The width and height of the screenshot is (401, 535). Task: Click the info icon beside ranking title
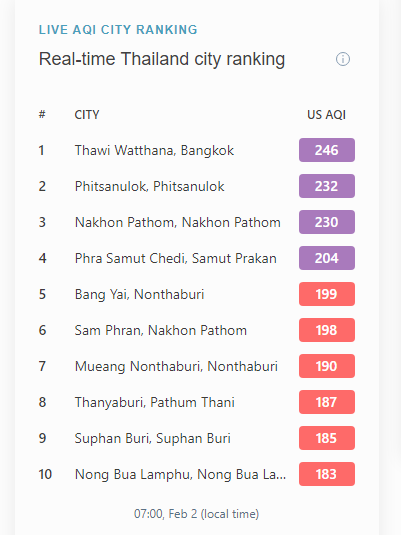(x=343, y=59)
